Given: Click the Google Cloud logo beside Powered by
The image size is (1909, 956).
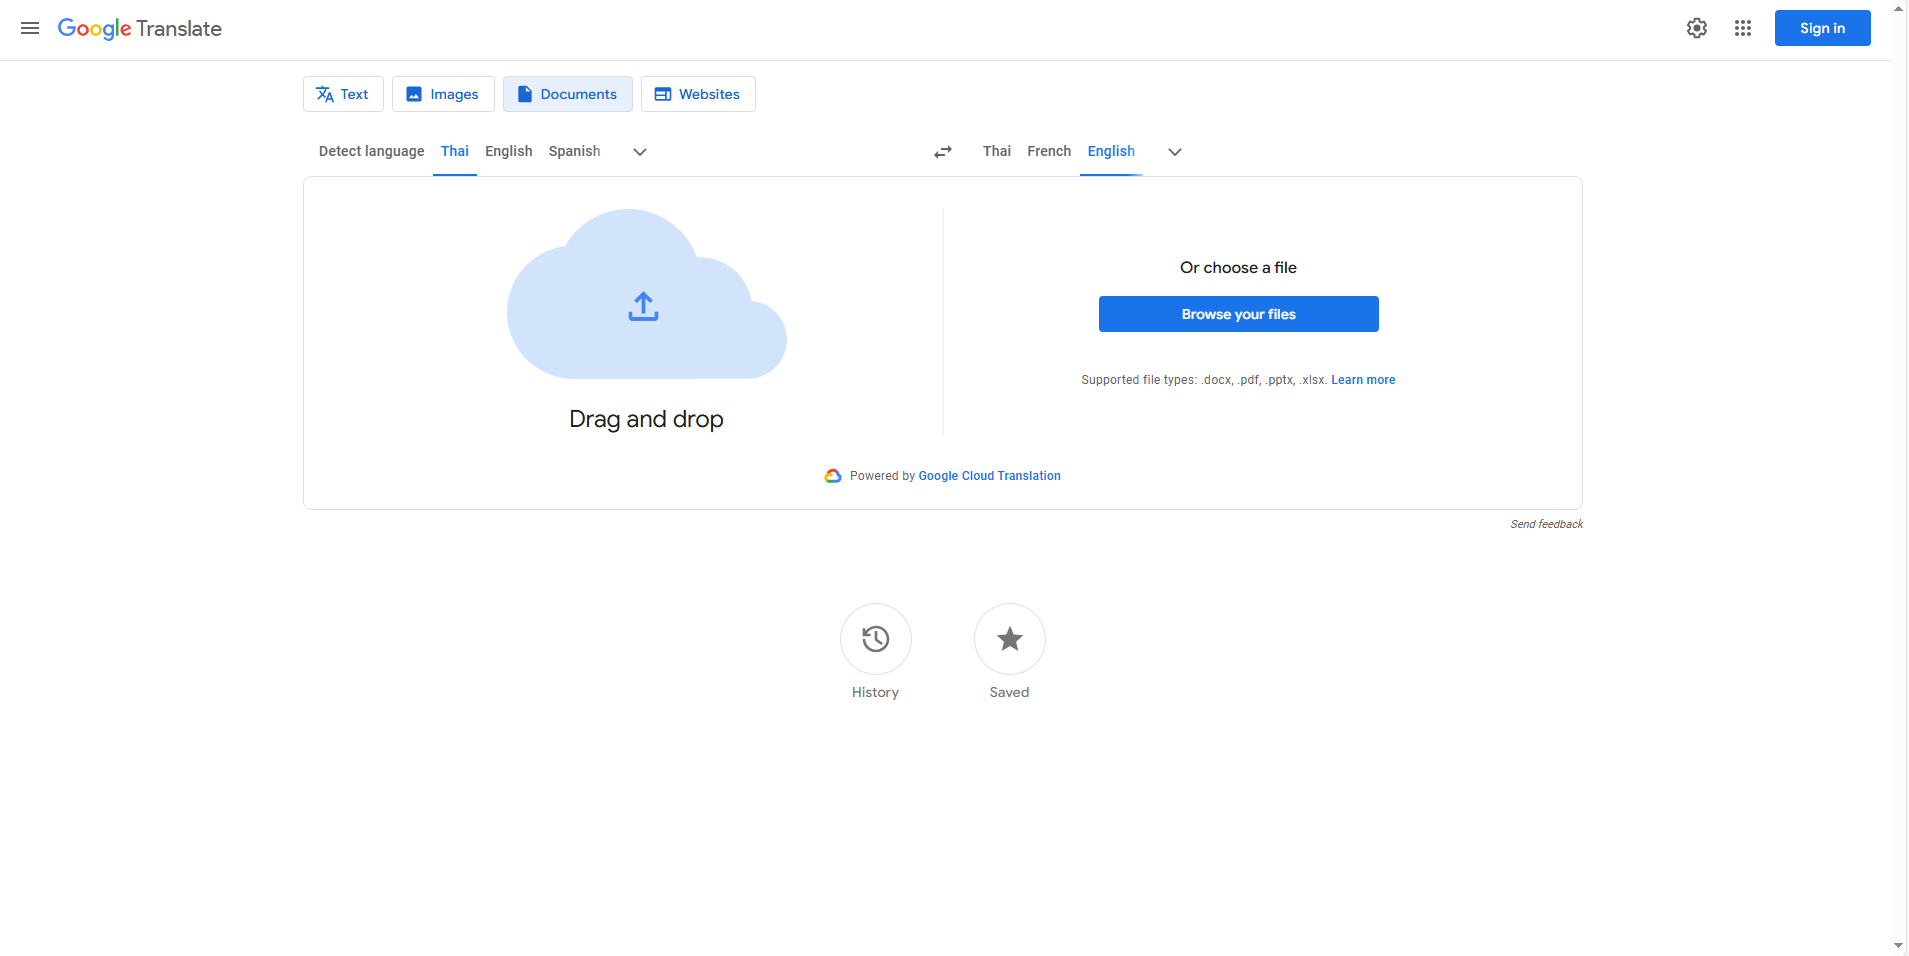Looking at the screenshot, I should [x=833, y=475].
